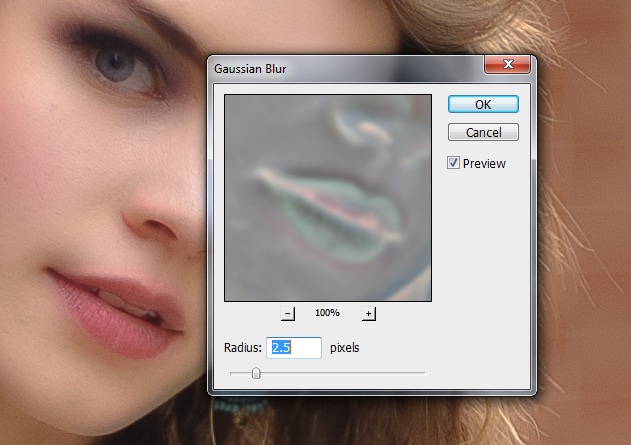Click the blurred lips preview thumbnail
631x445 pixels.
click(328, 198)
